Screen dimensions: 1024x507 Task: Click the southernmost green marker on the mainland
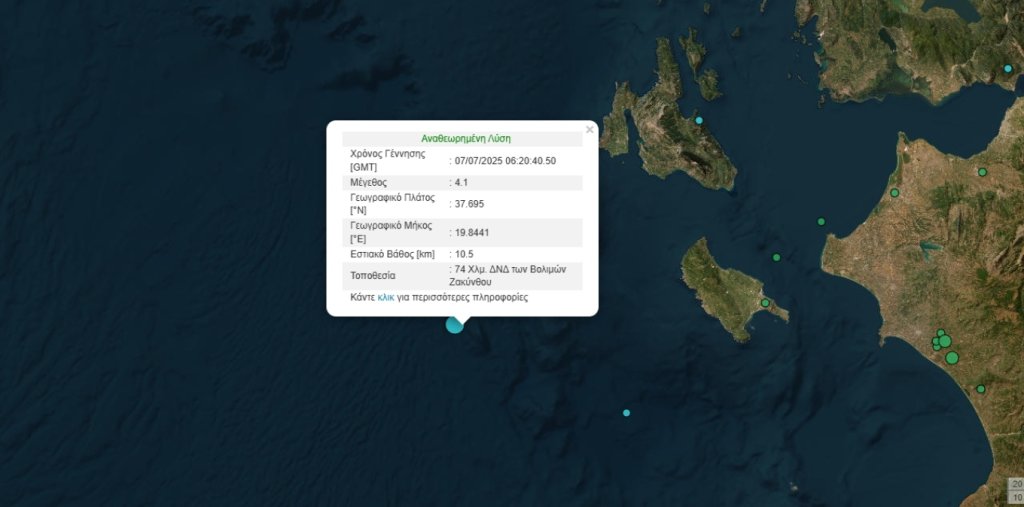981,389
